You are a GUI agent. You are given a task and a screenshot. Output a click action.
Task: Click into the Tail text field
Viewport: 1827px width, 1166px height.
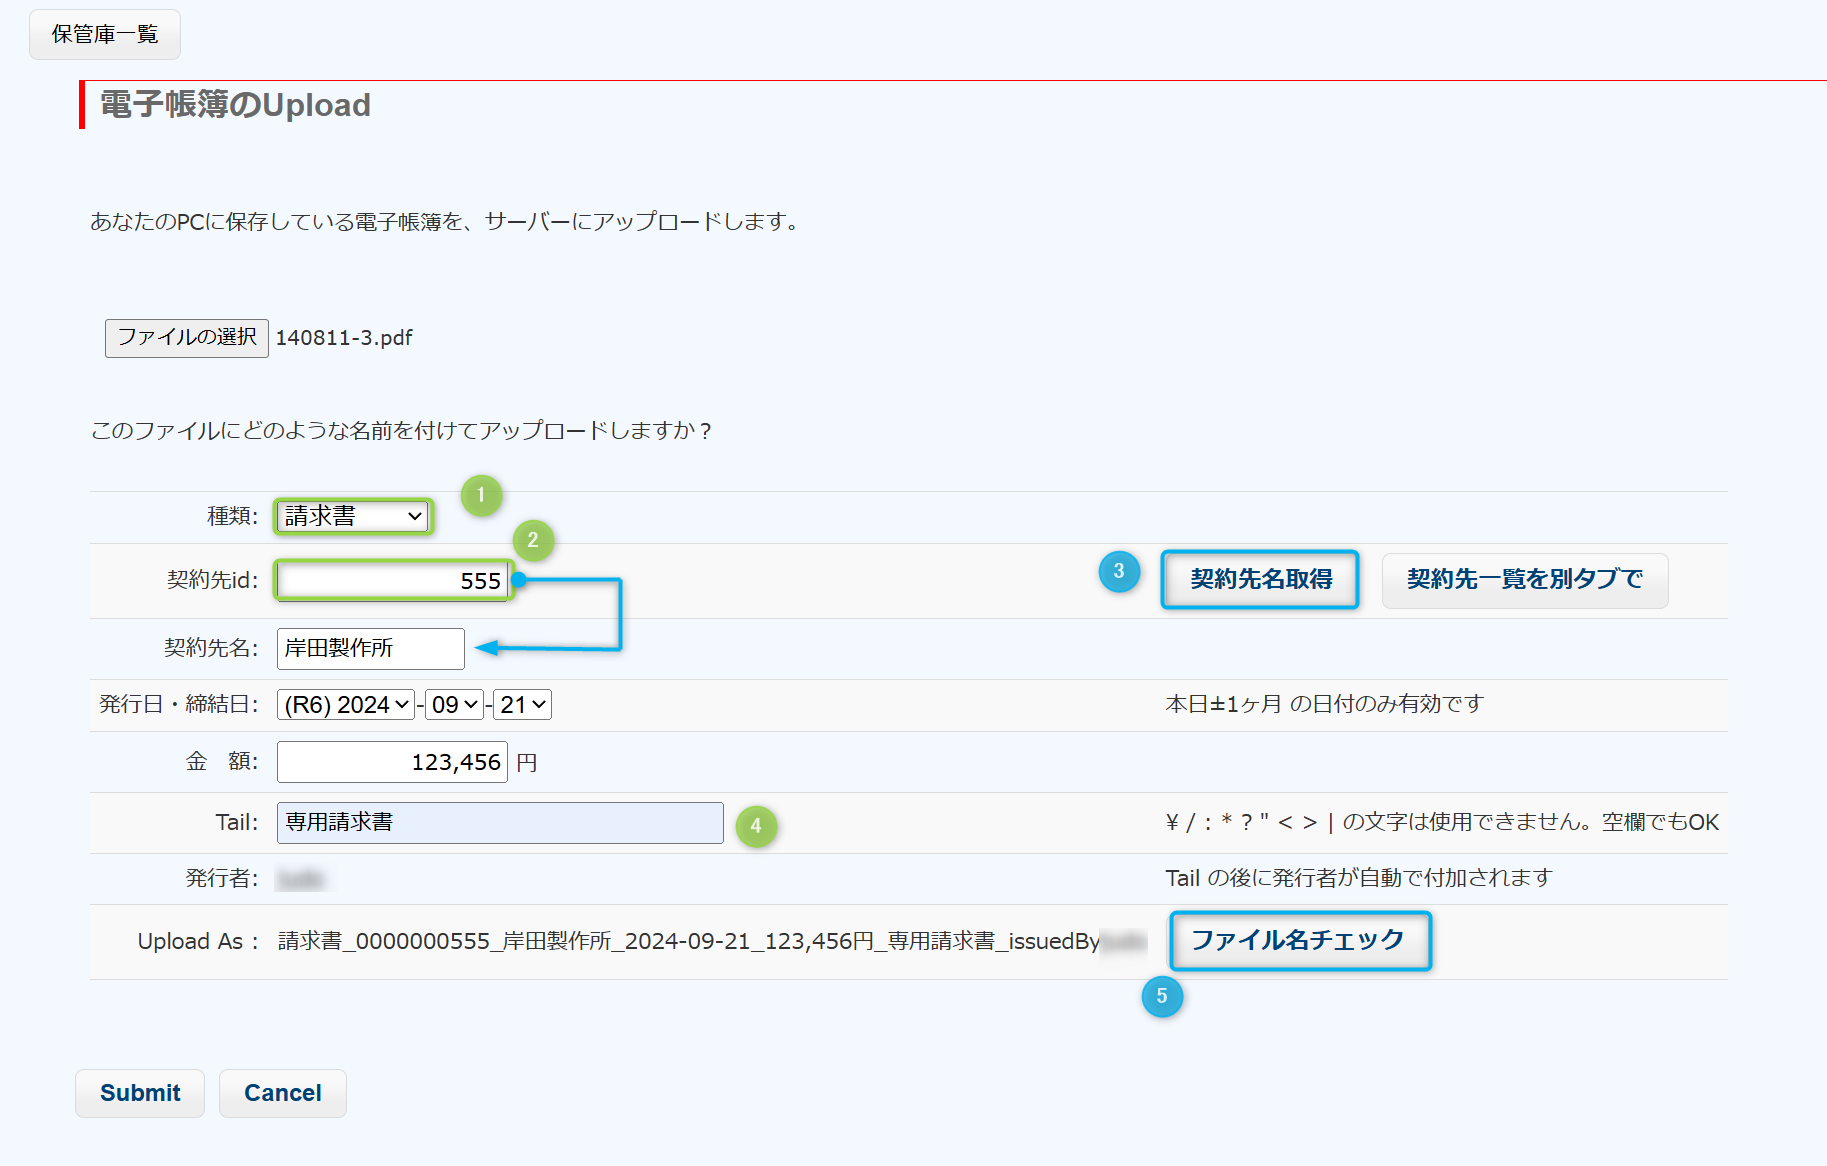click(x=500, y=823)
